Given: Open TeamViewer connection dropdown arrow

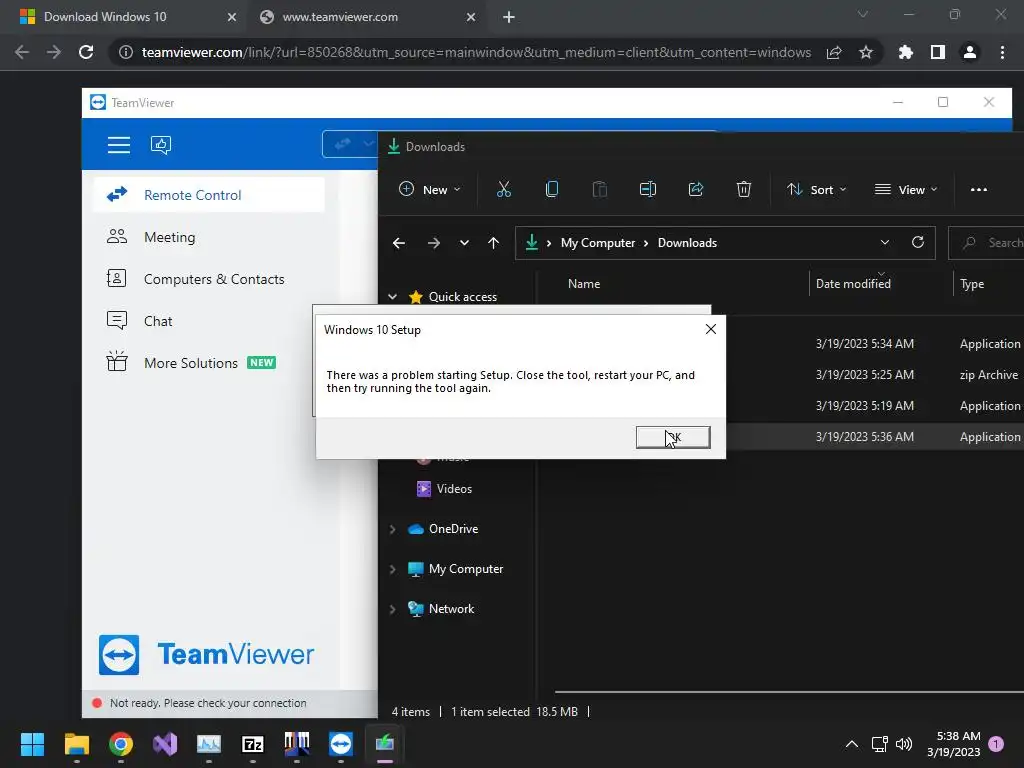Looking at the screenshot, I should click(369, 144).
